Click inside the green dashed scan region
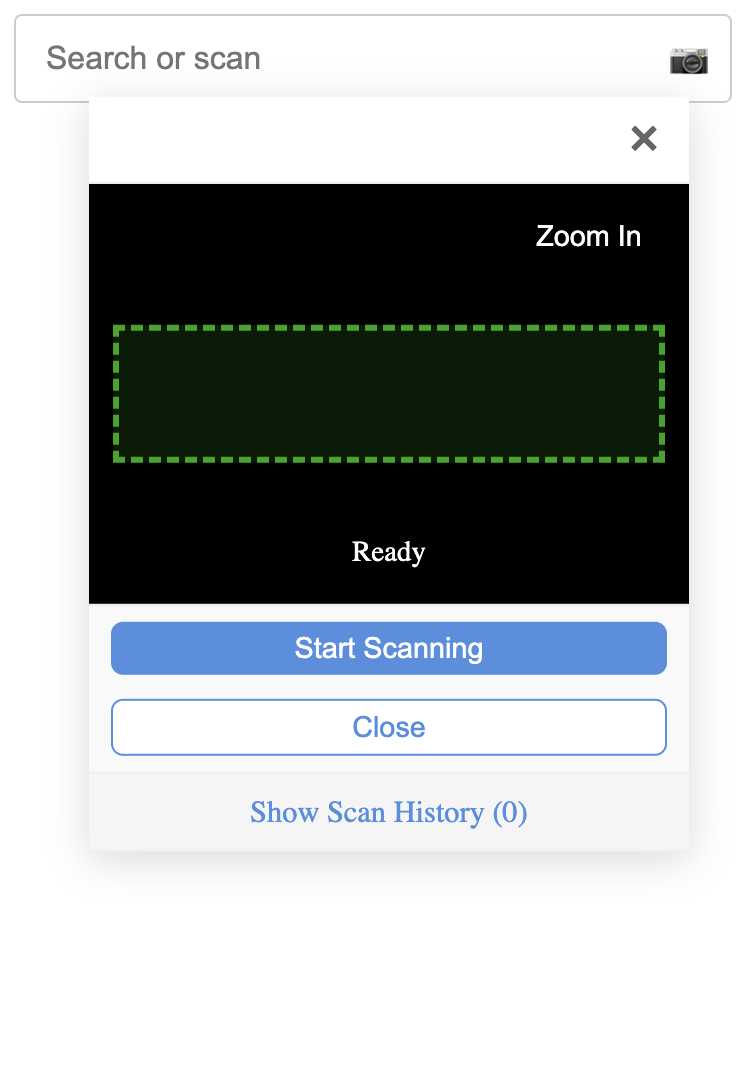744x1080 pixels. tap(388, 393)
